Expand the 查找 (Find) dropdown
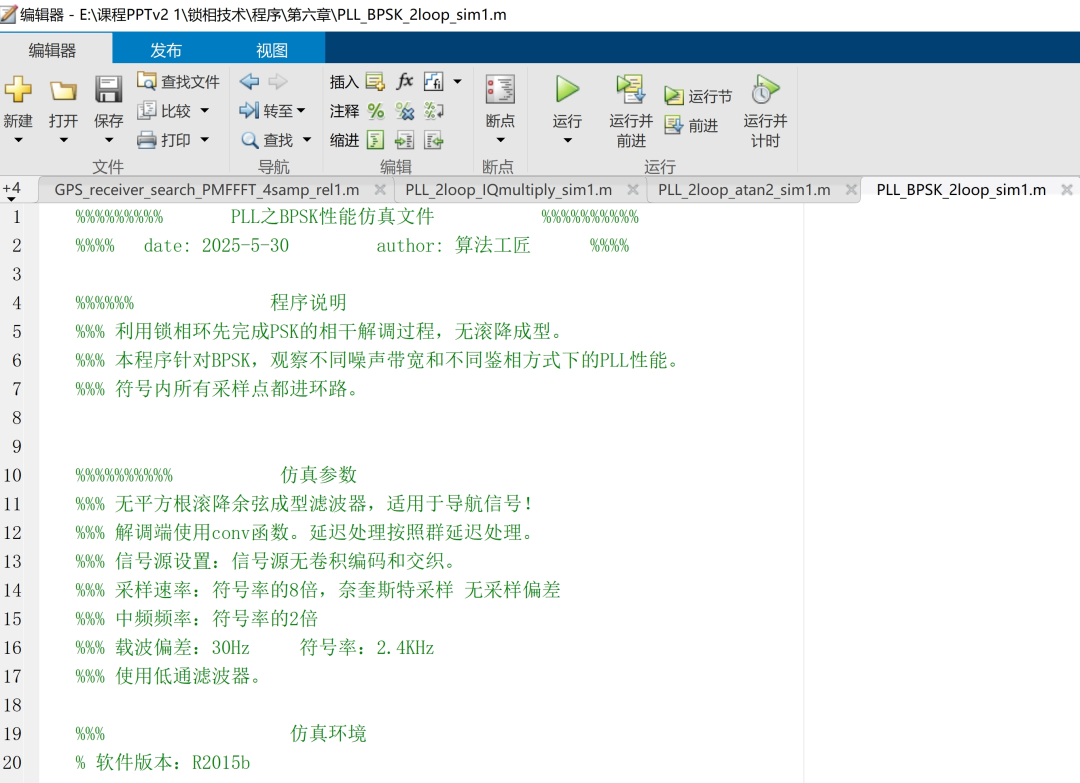Screen dimensions: 1080x783 coord(306,140)
